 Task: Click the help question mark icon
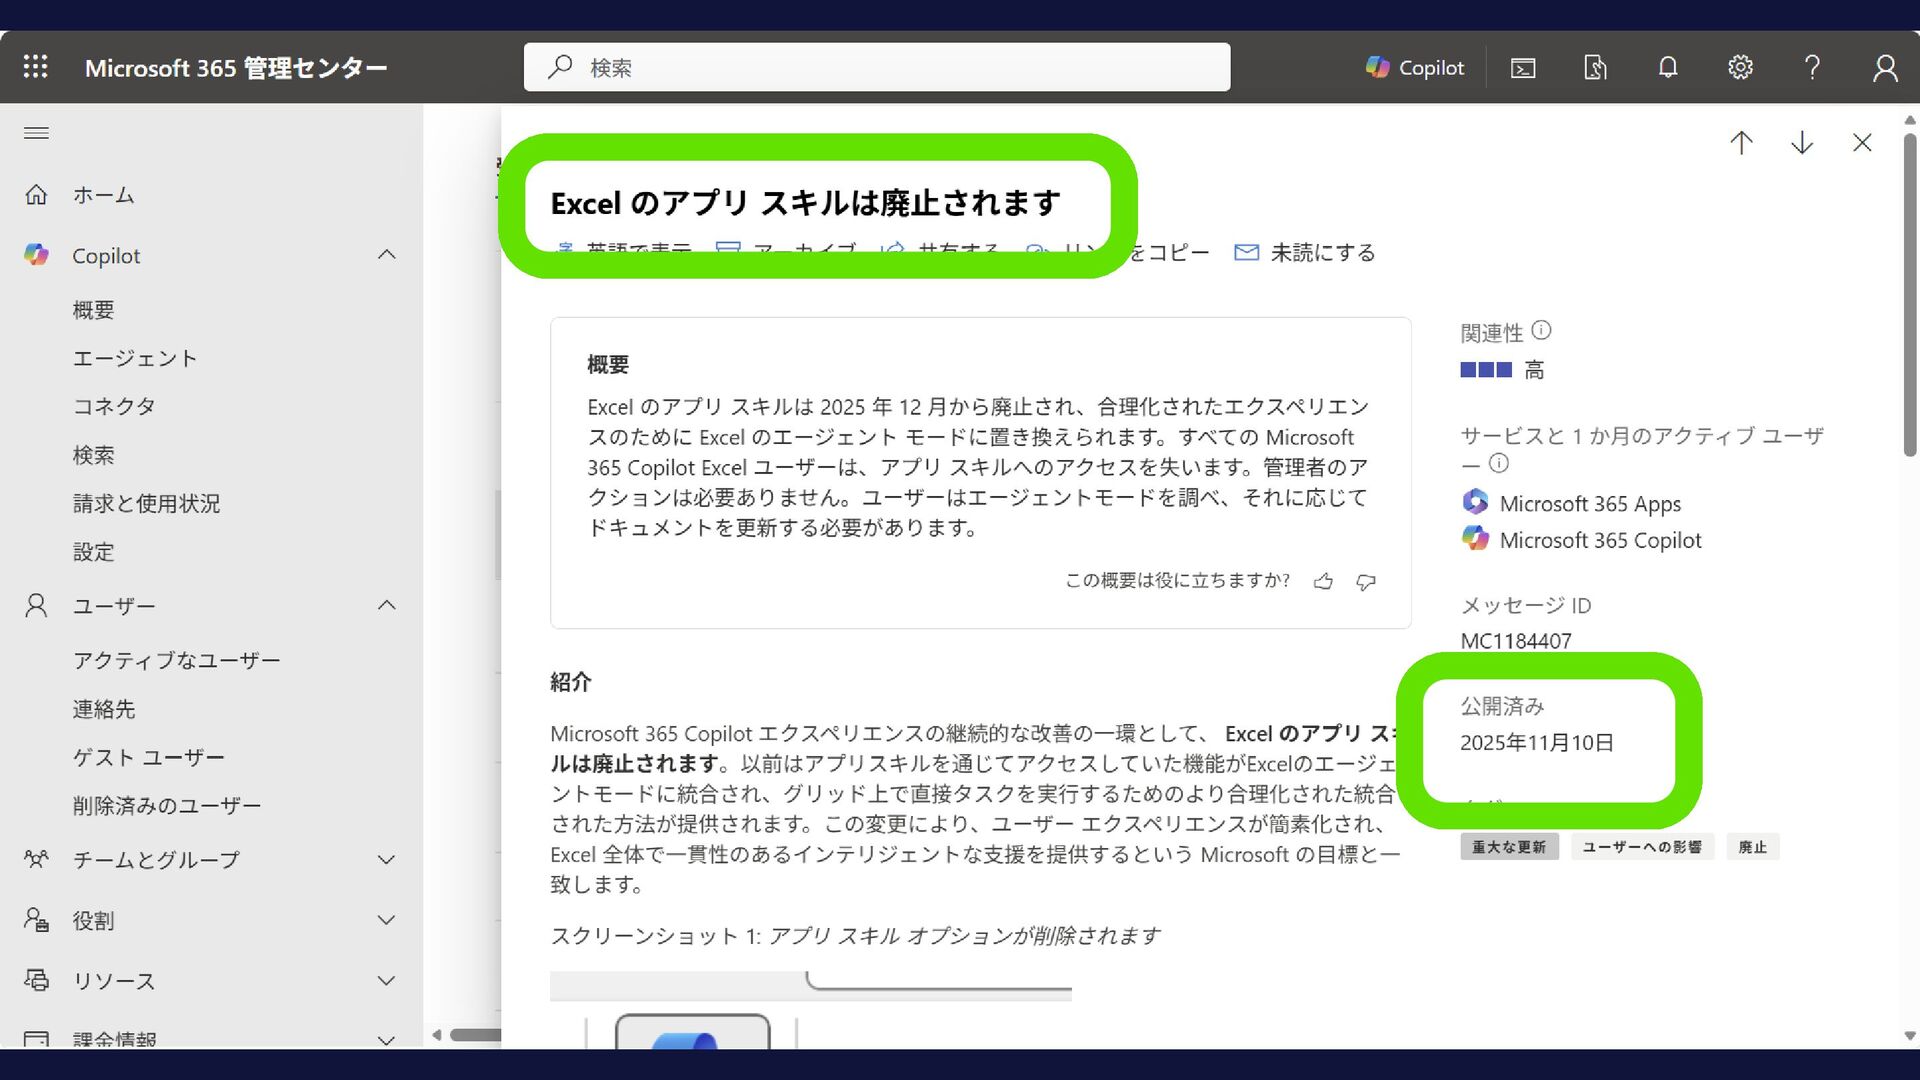(1812, 67)
